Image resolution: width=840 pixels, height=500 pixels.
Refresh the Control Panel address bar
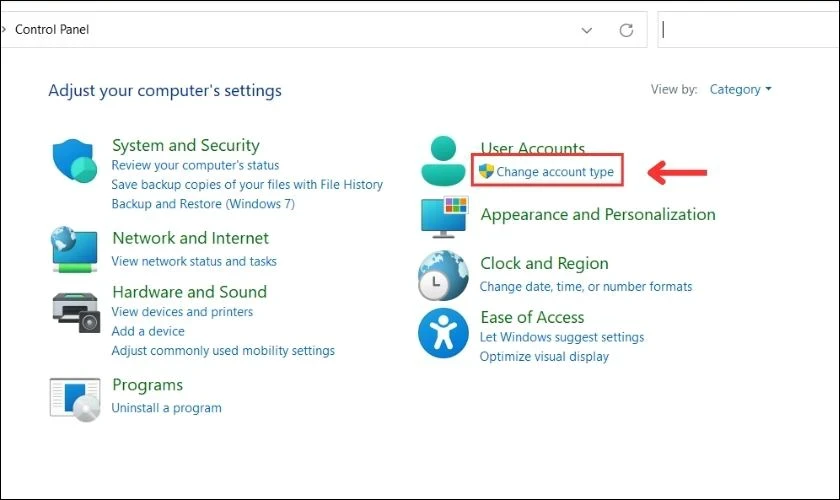tap(626, 30)
